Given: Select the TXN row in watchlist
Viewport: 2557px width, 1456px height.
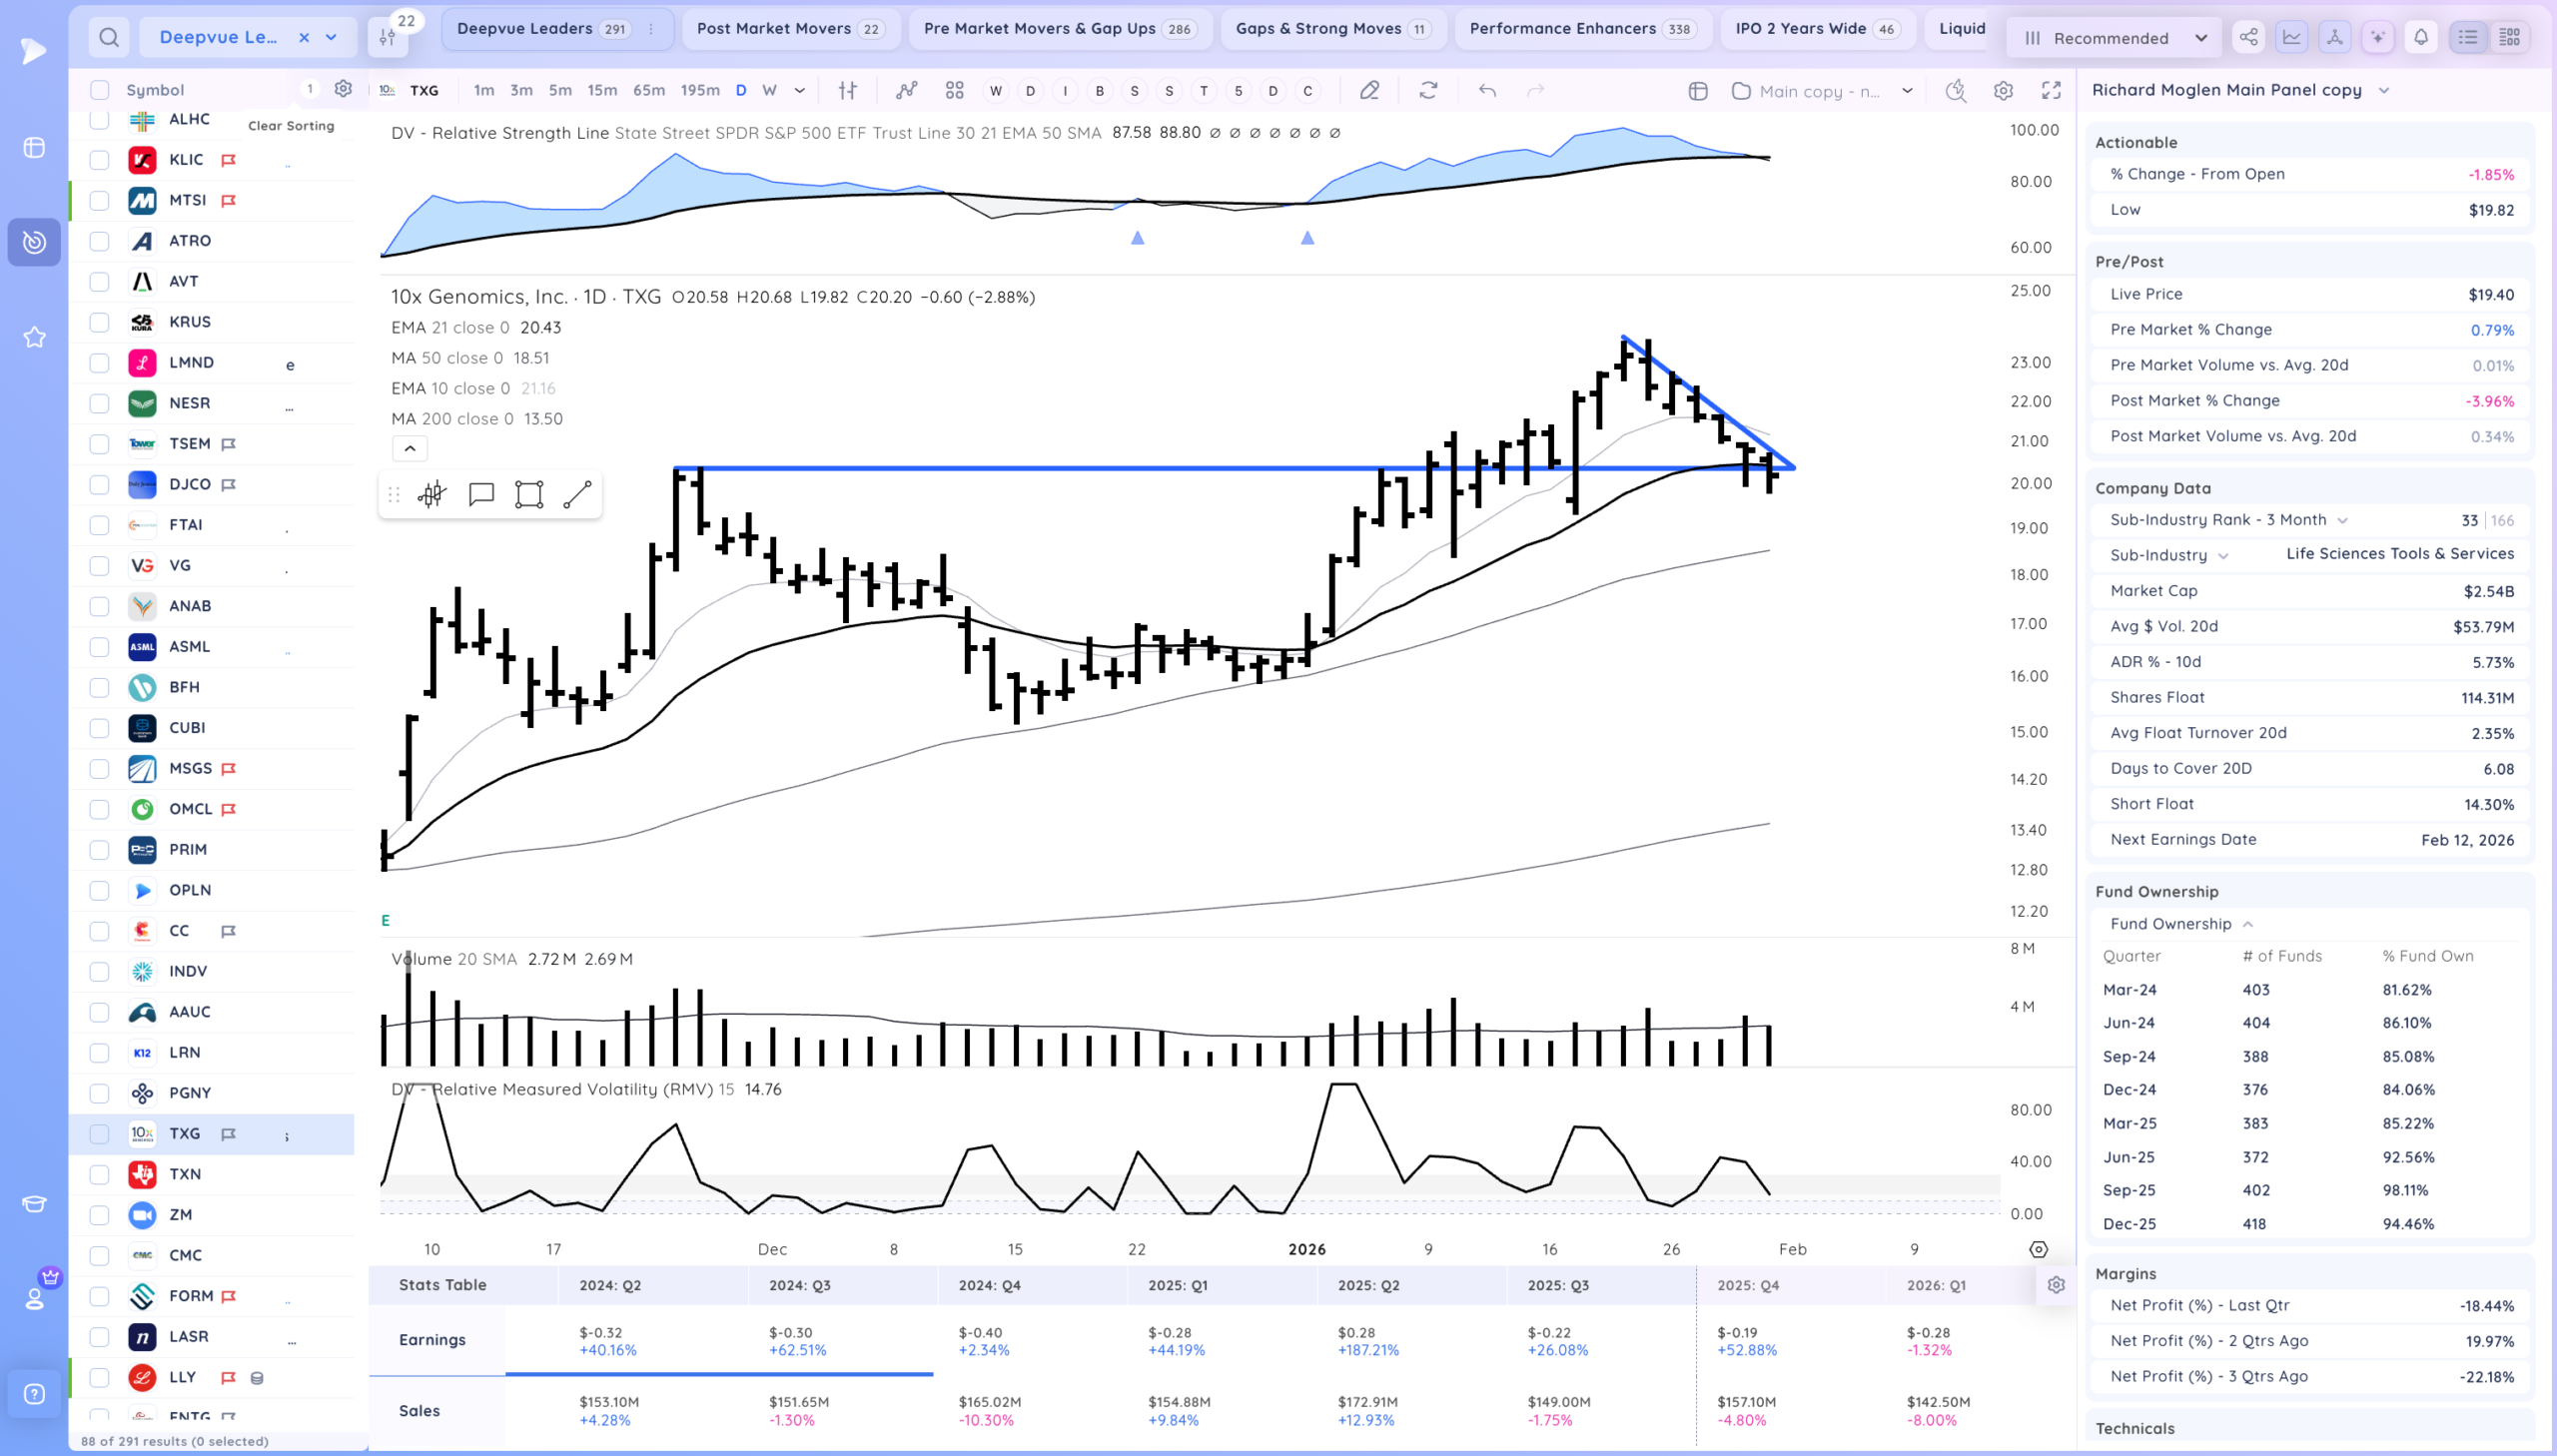Looking at the screenshot, I should (x=212, y=1174).
